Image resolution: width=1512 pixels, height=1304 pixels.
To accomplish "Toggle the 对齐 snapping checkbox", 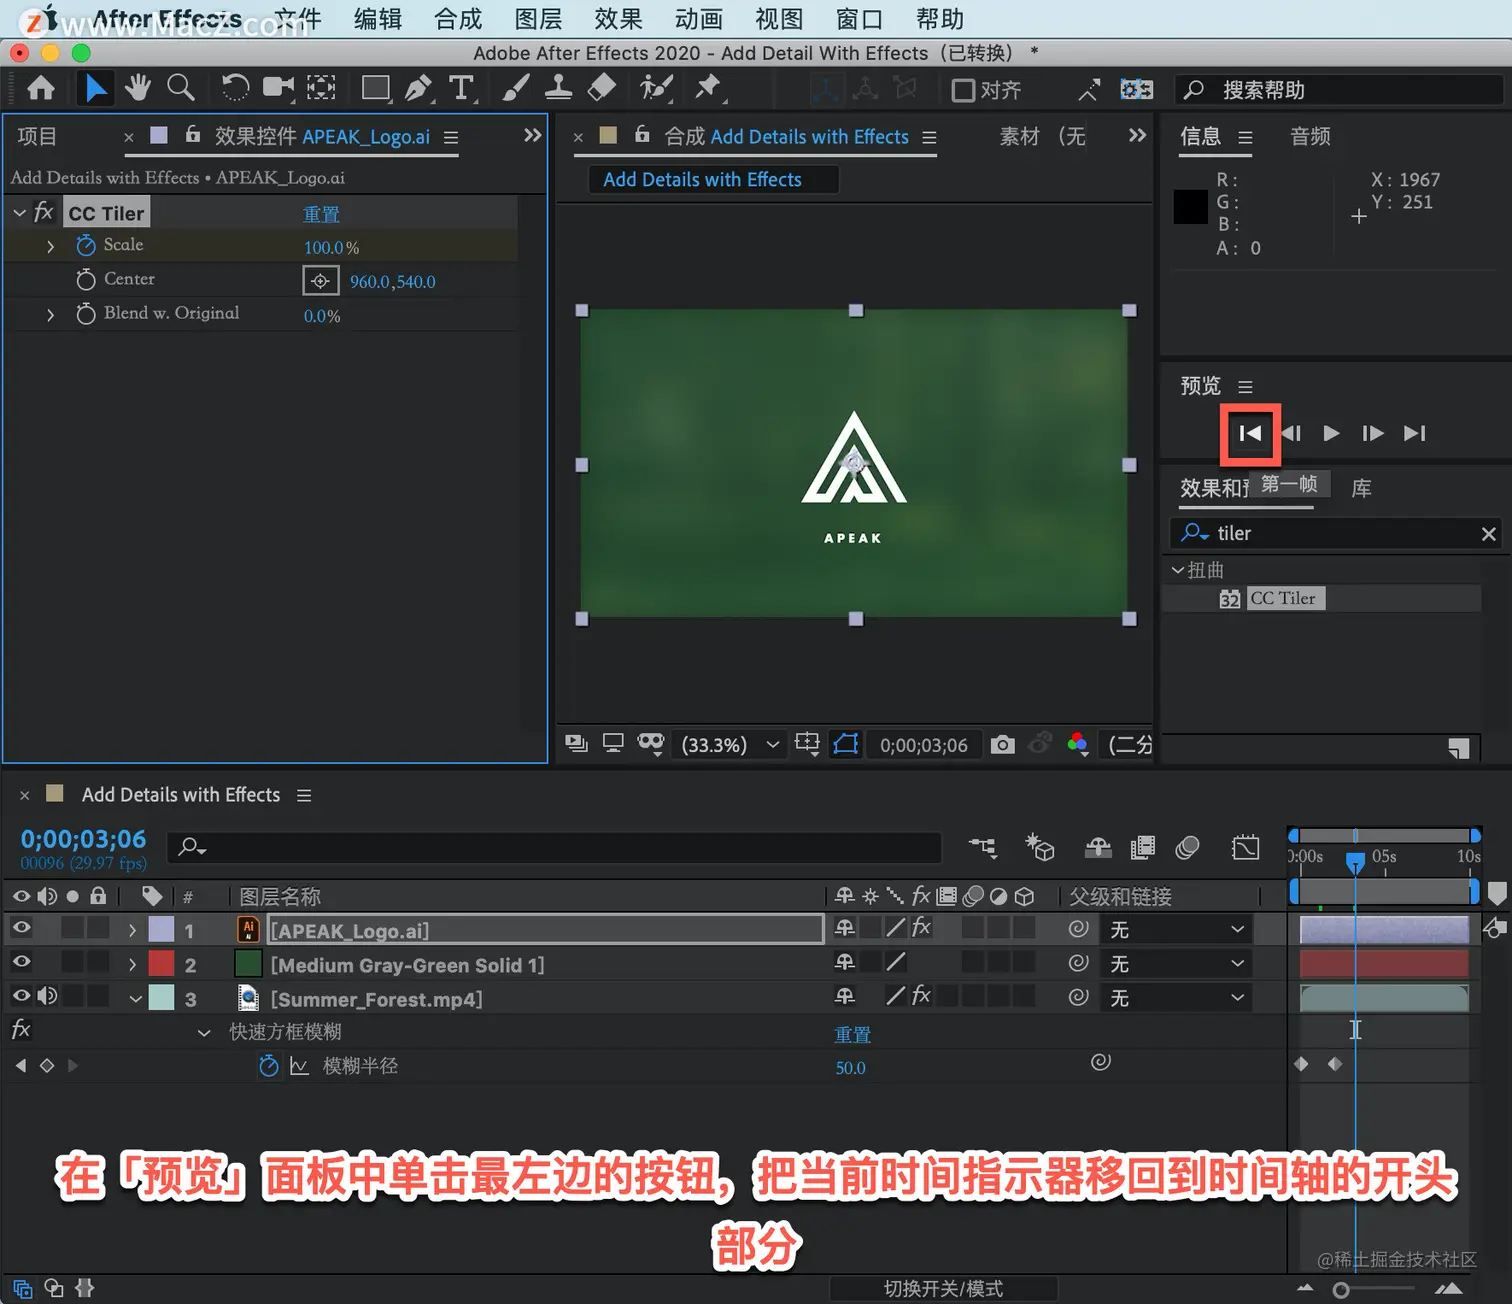I will pos(963,91).
